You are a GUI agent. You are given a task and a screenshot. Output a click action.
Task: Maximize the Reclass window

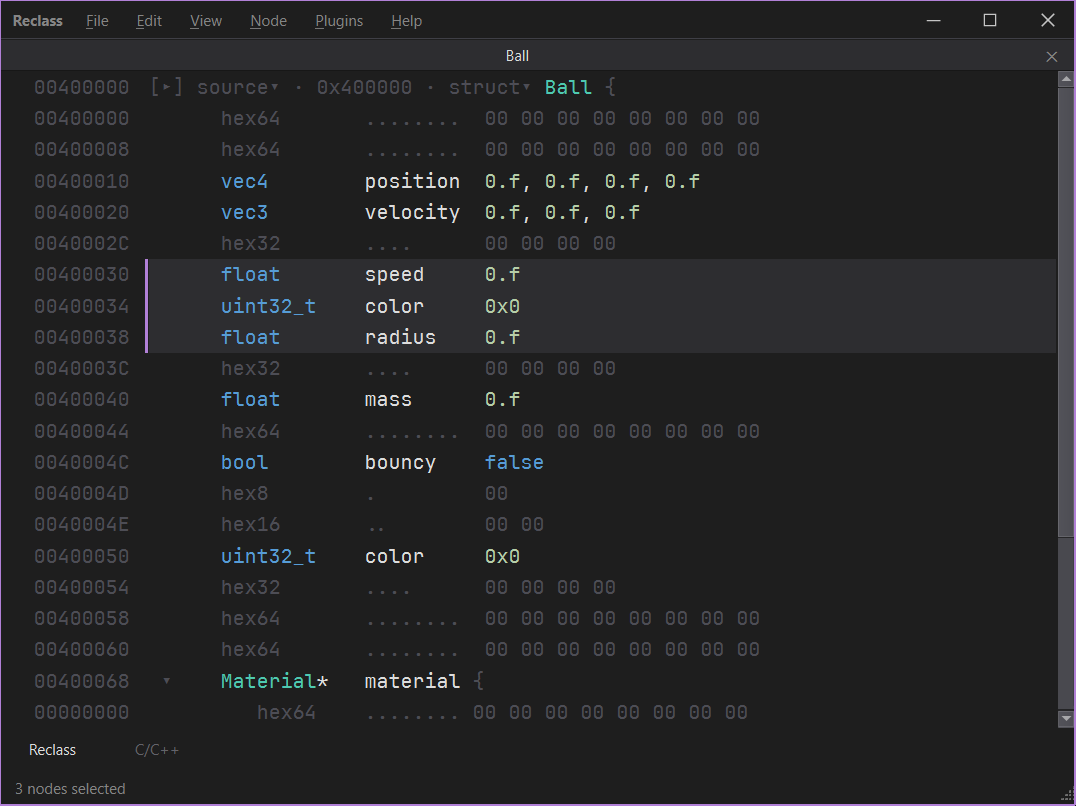(x=990, y=21)
